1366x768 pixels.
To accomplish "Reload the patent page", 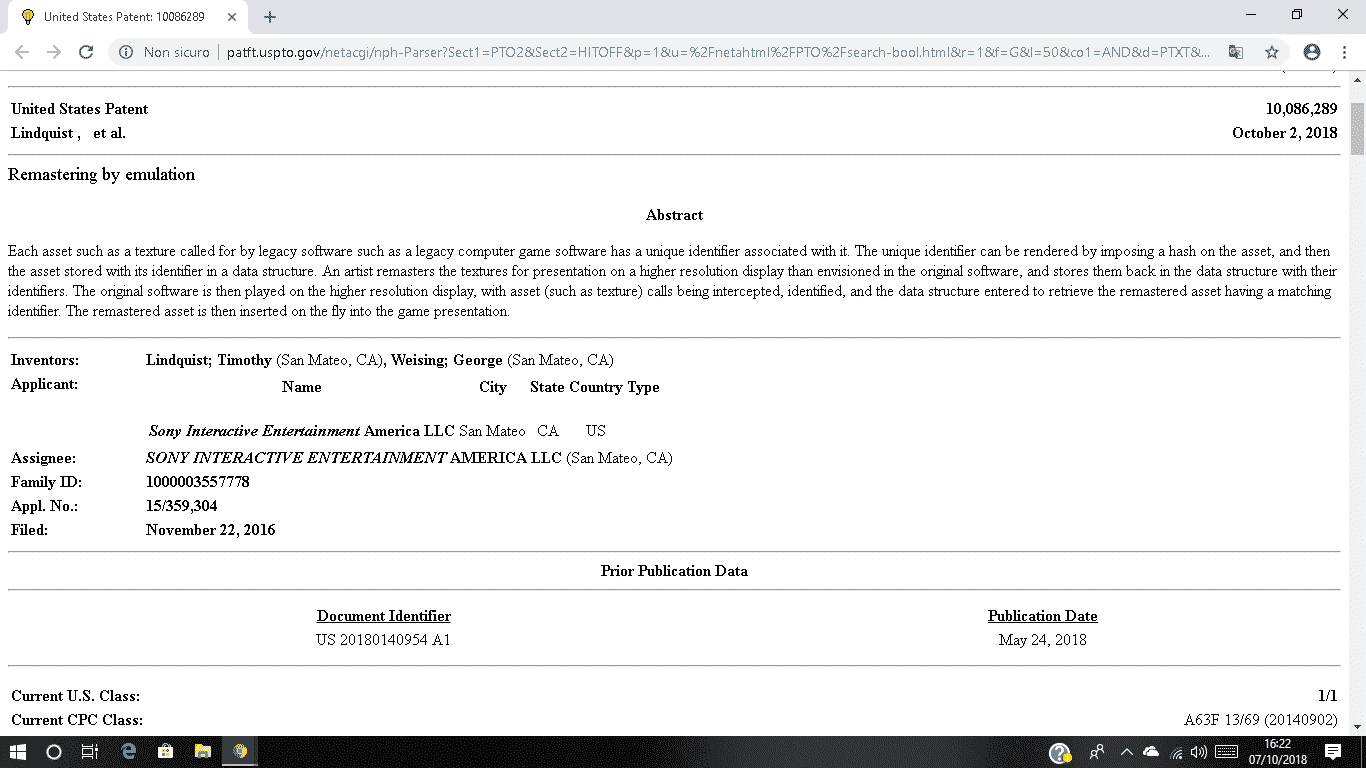I will (x=86, y=52).
